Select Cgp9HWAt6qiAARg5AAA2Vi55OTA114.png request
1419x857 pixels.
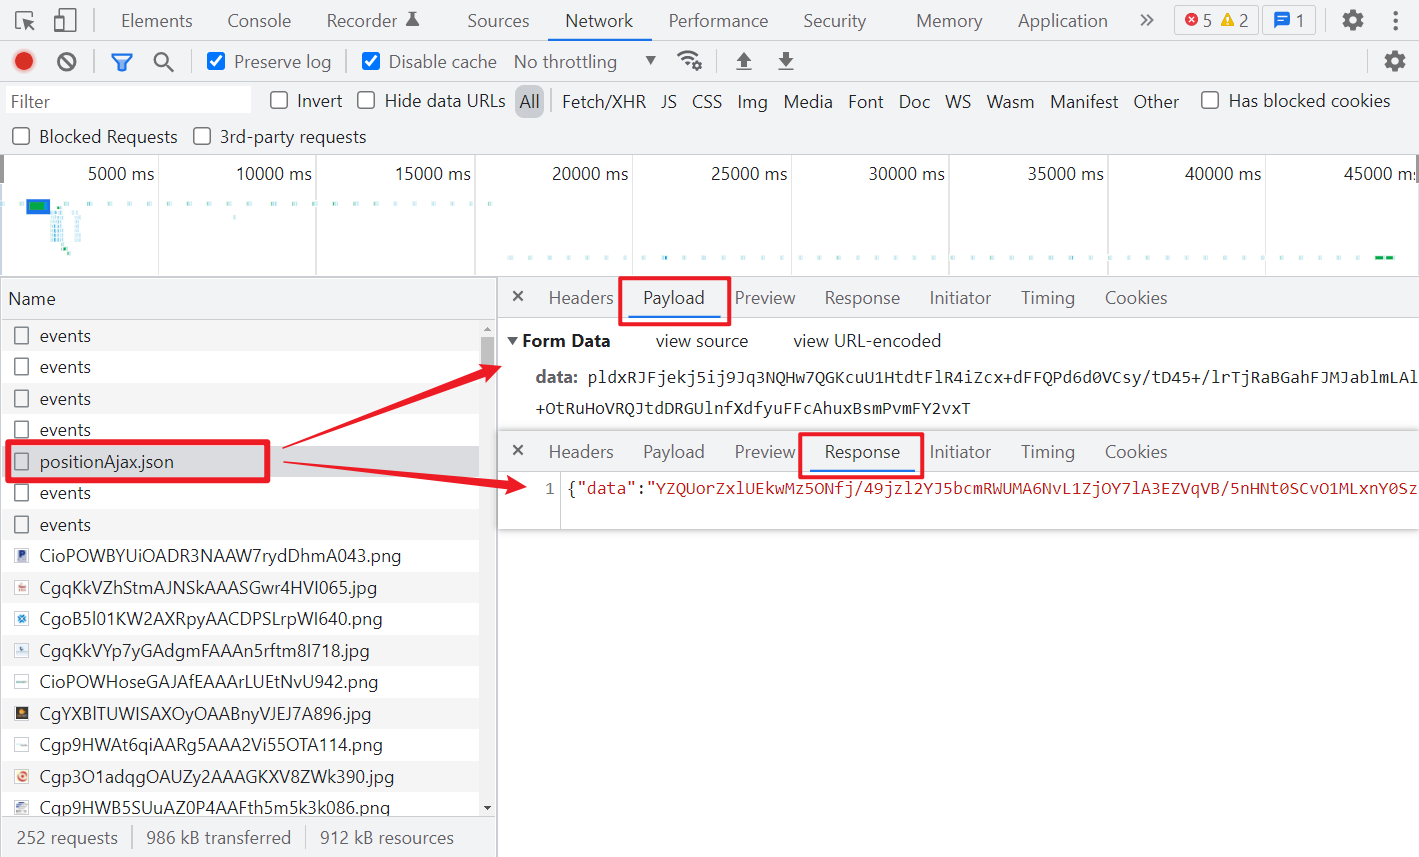coord(211,745)
